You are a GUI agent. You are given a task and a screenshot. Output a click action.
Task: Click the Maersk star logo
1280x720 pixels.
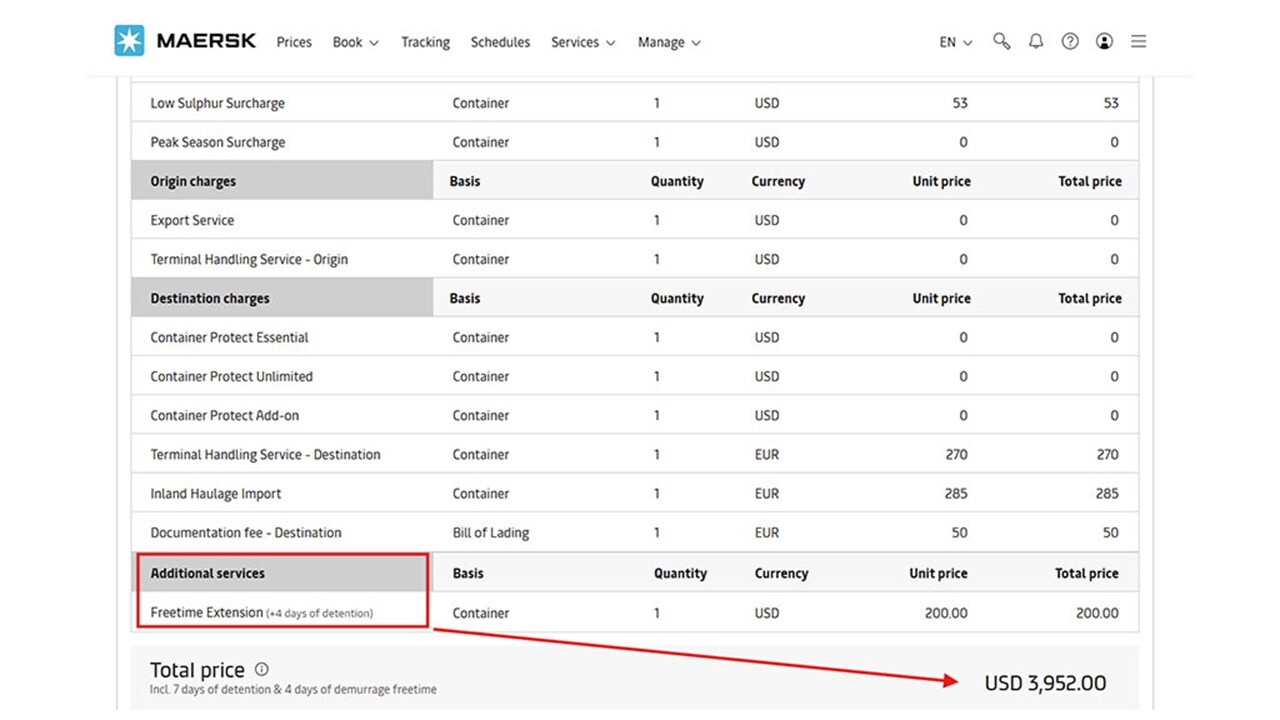[128, 40]
